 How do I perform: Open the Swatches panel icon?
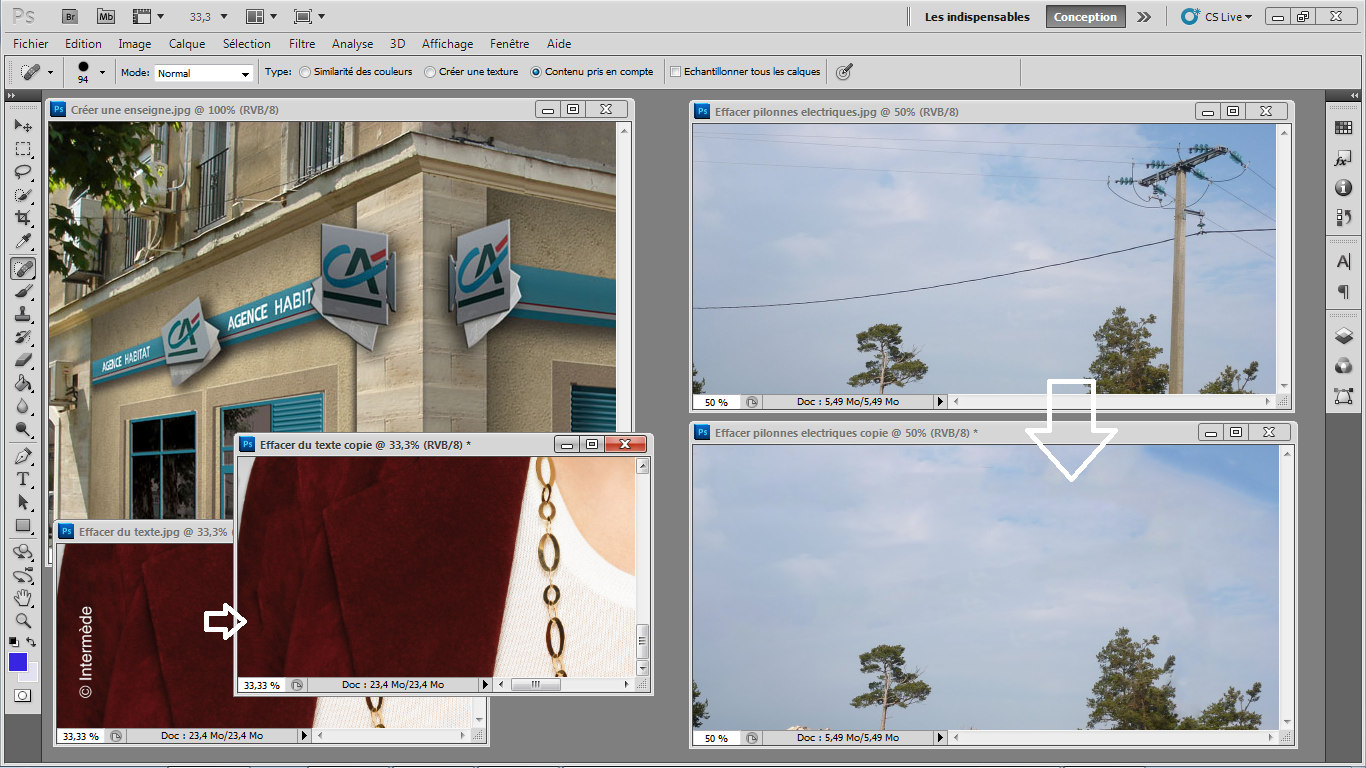[x=1343, y=127]
